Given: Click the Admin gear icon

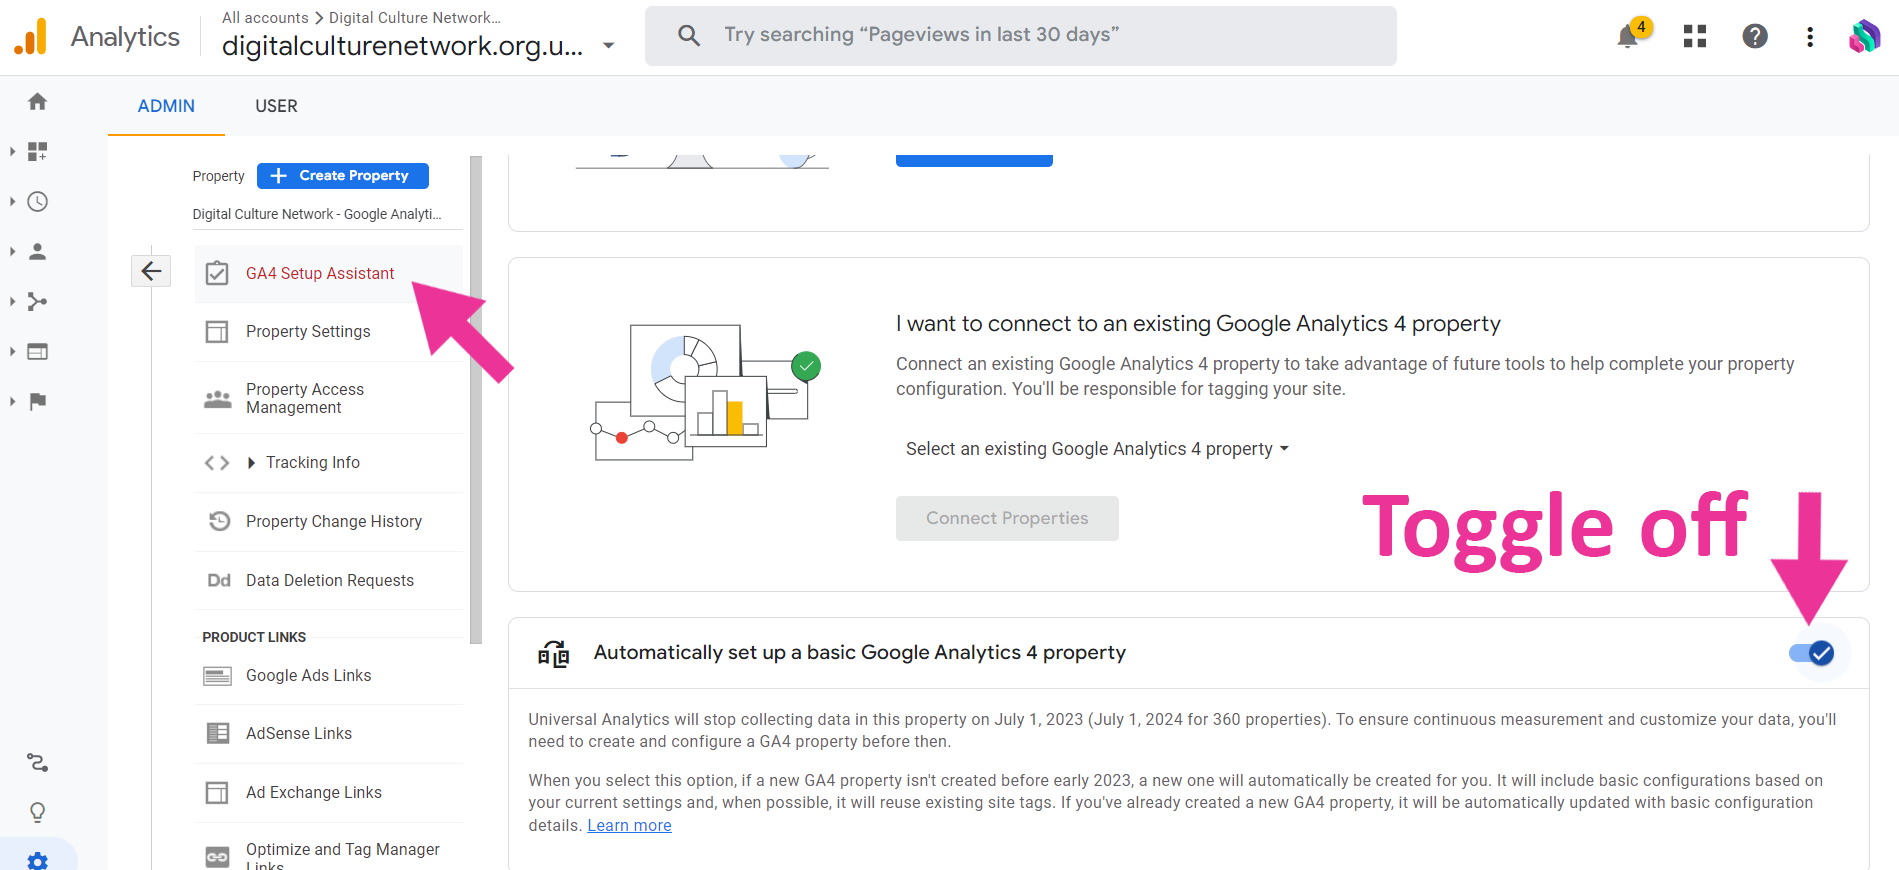Looking at the screenshot, I should click(x=38, y=860).
